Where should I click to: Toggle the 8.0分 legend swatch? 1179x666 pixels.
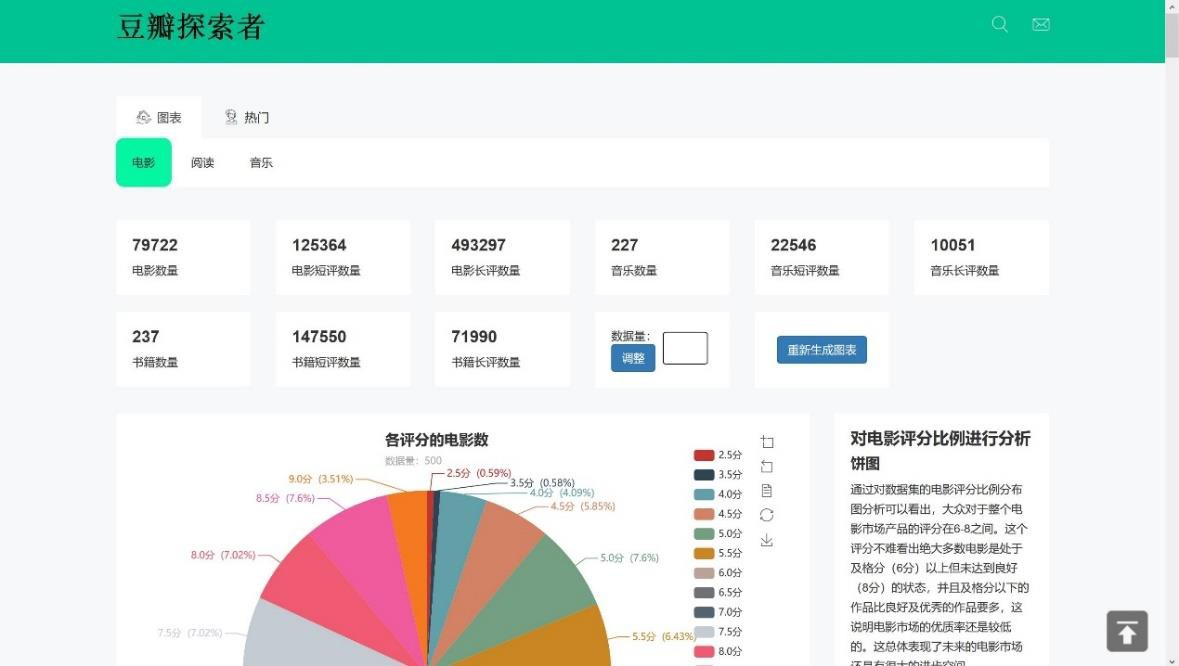coord(704,652)
